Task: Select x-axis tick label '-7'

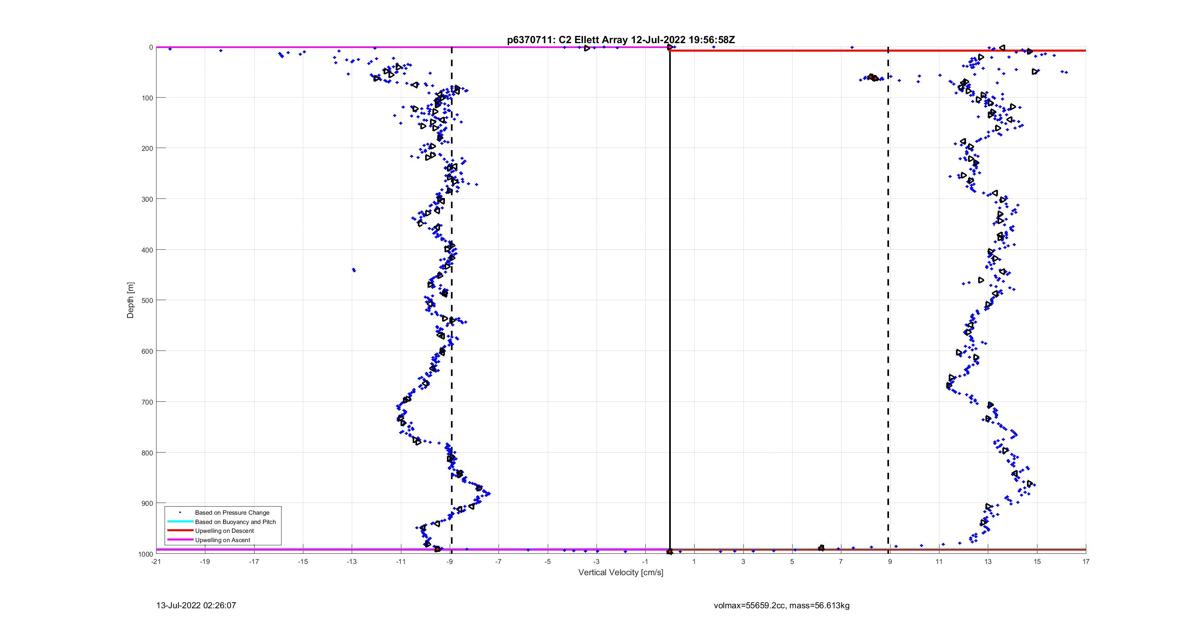Action: coord(499,561)
